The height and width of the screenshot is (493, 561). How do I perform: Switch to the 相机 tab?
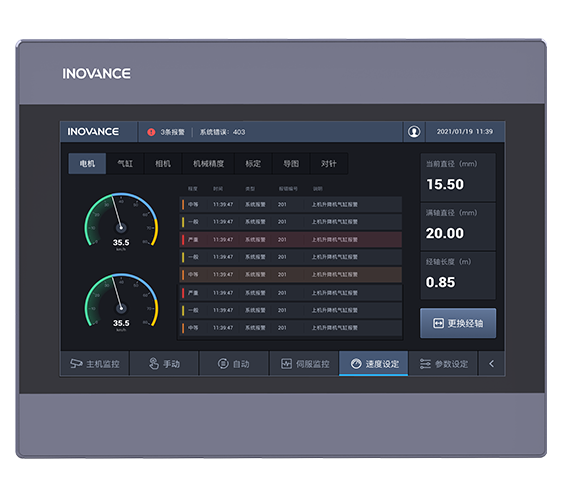(163, 163)
